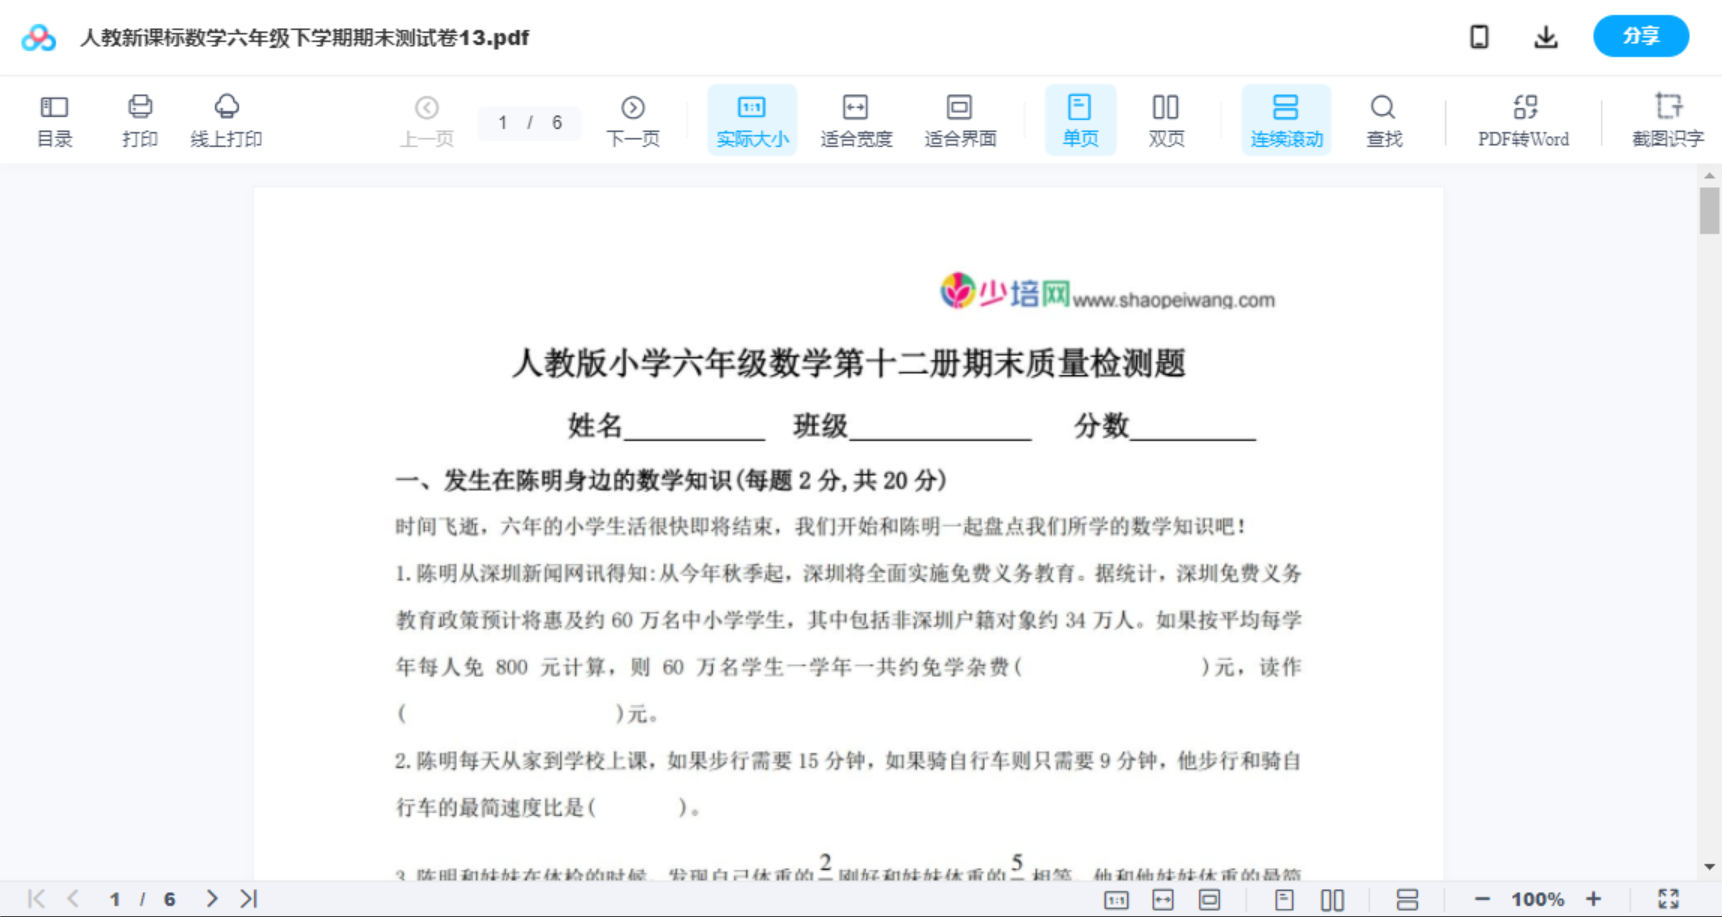This screenshot has width=1722, height=917.
Task: Click 适合界面 to fit the page
Action: coord(959,119)
